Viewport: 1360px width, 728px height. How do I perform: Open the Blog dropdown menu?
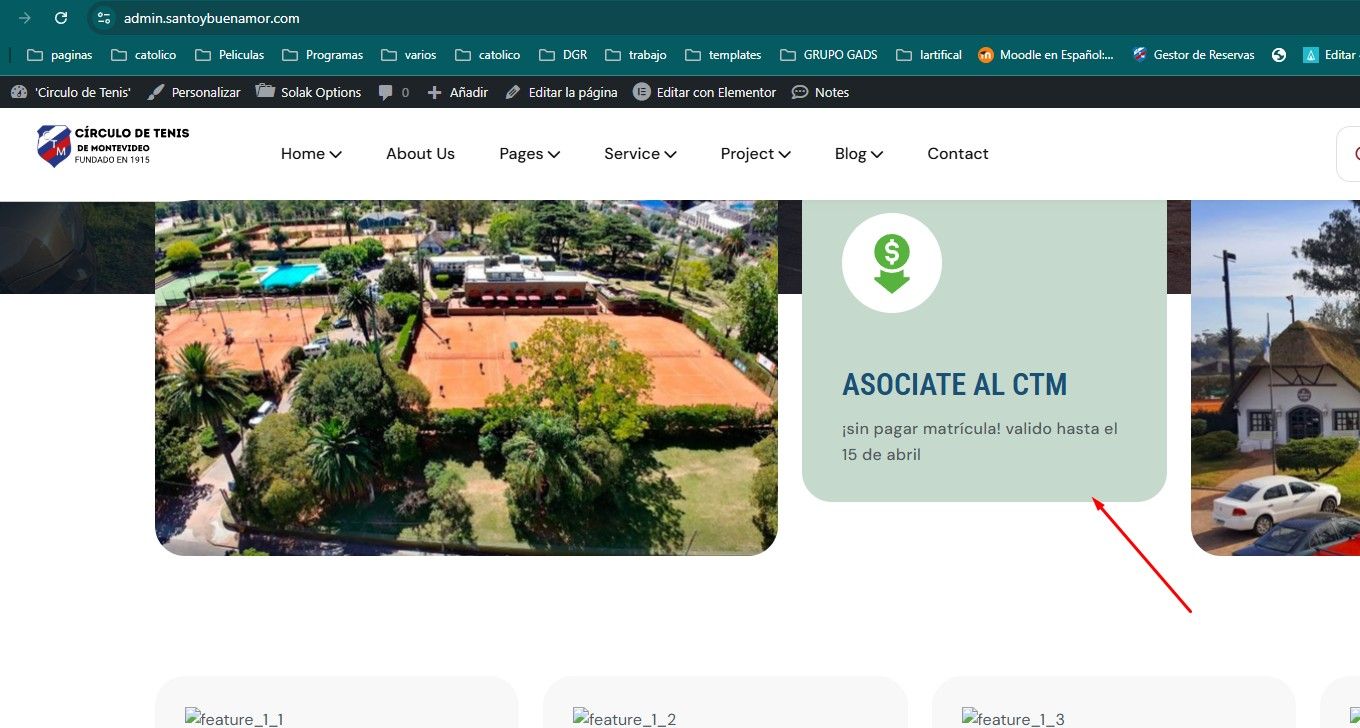point(858,154)
